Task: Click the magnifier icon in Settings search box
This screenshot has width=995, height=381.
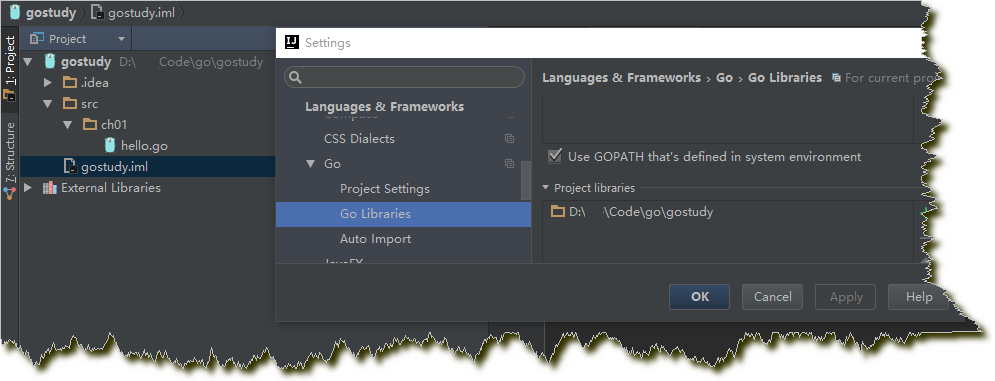Action: [x=295, y=77]
